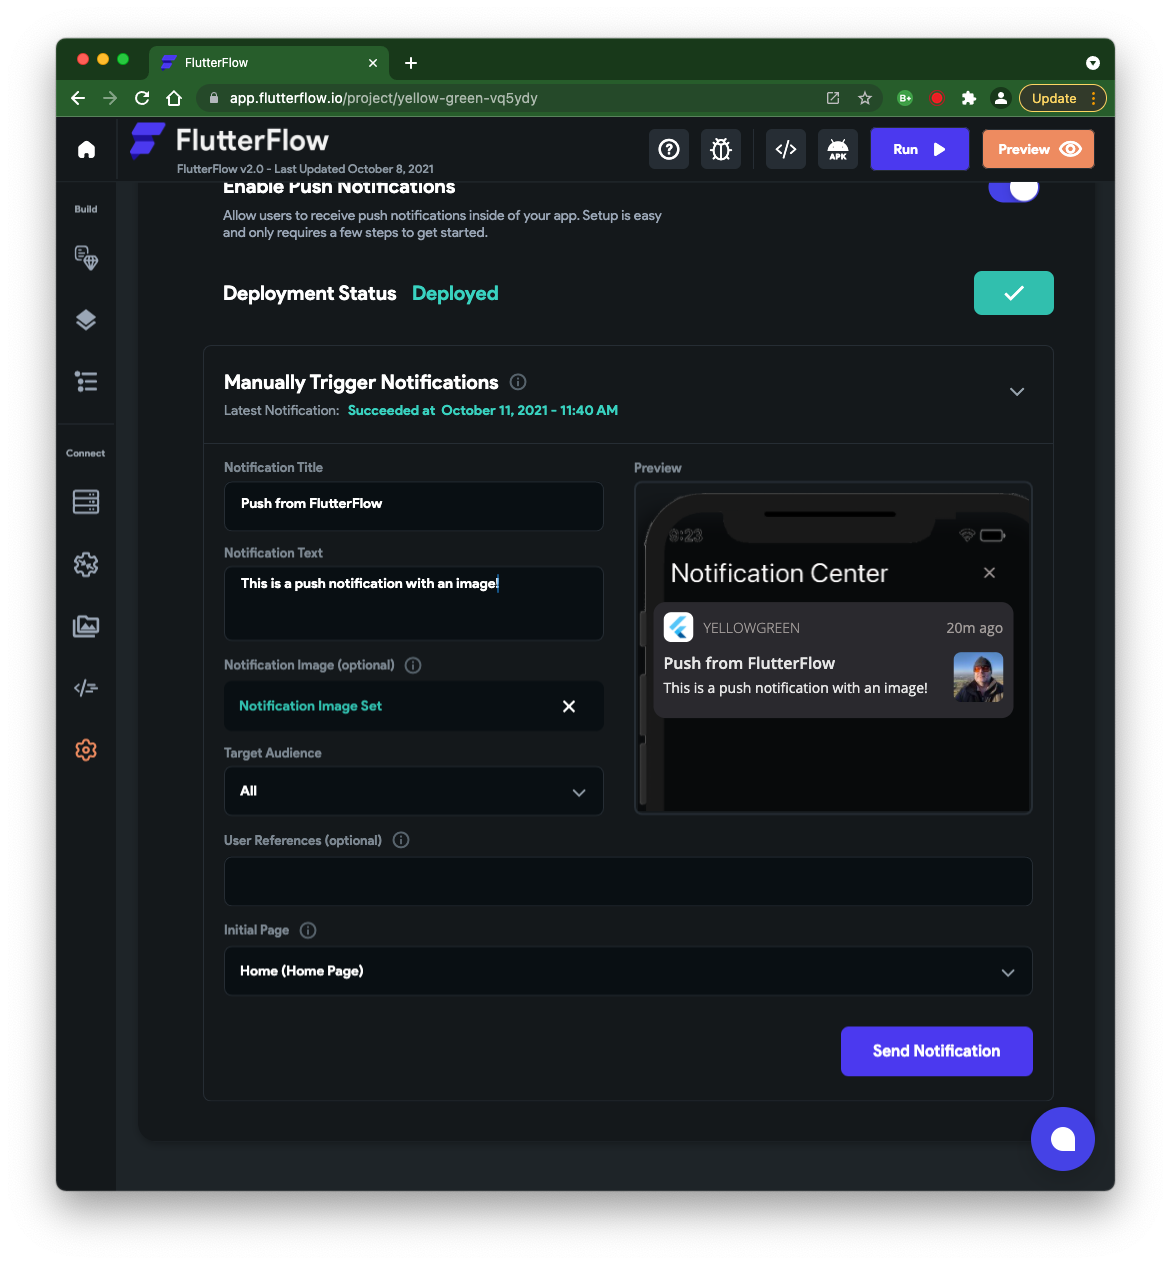Open the Help icon in the top bar
The height and width of the screenshot is (1265, 1171).
[668, 148]
